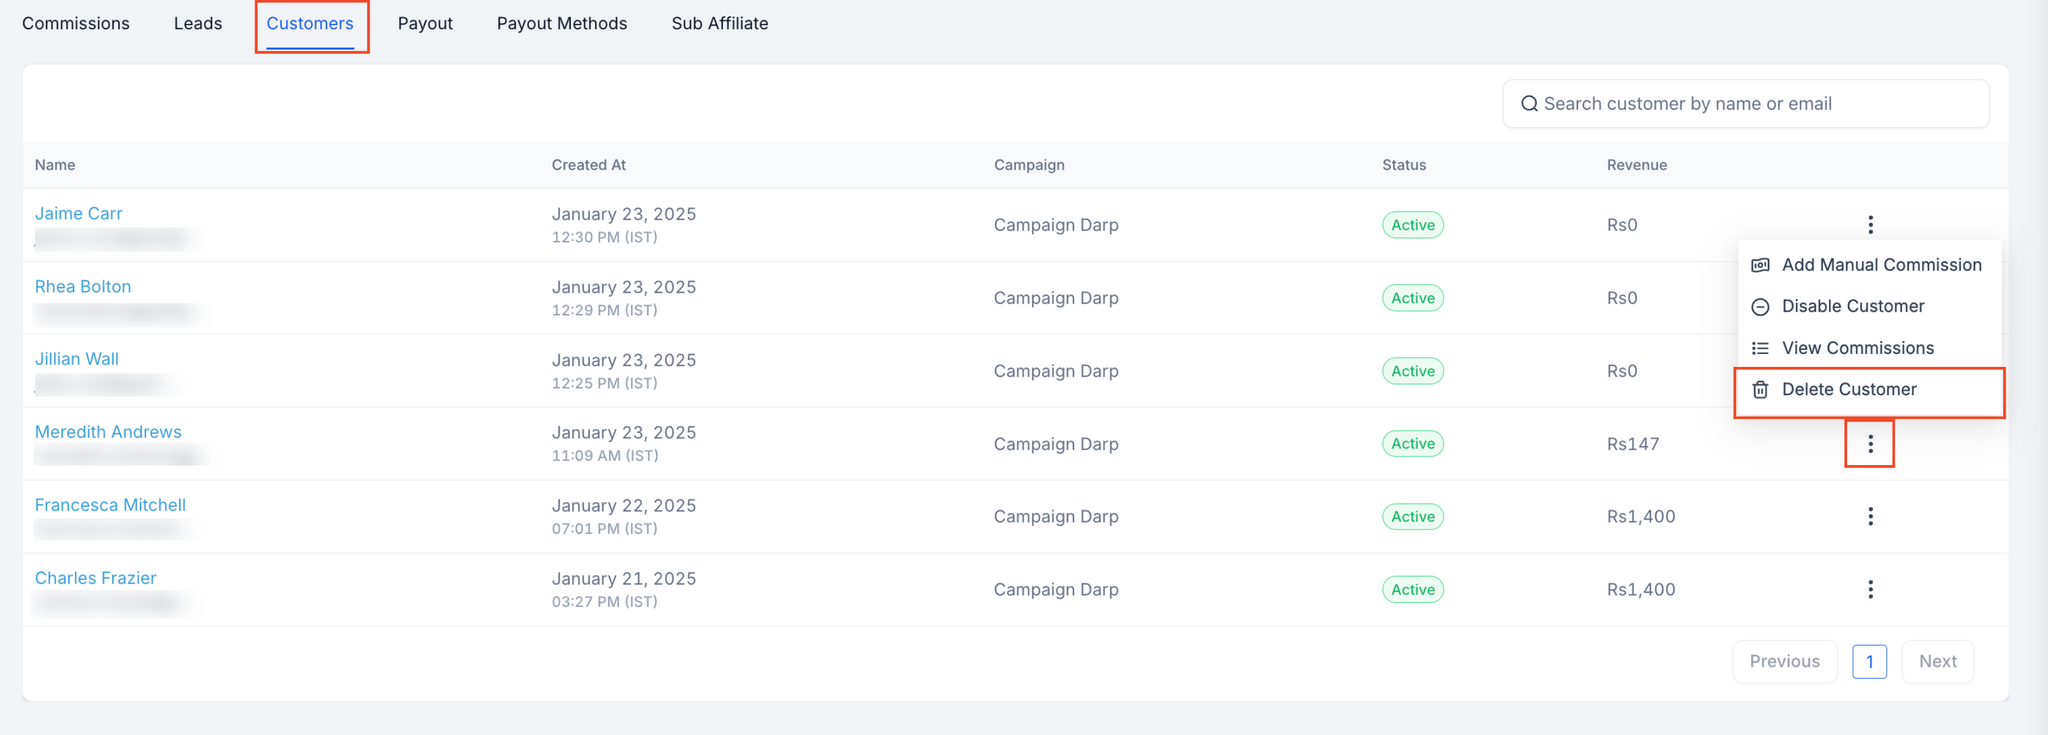Click the Name column header

coord(55,165)
